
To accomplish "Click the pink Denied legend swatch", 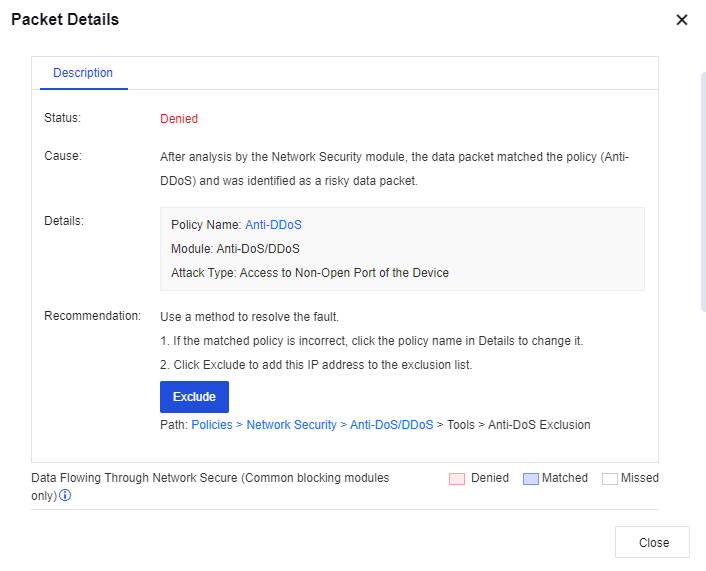I will click(x=457, y=479).
